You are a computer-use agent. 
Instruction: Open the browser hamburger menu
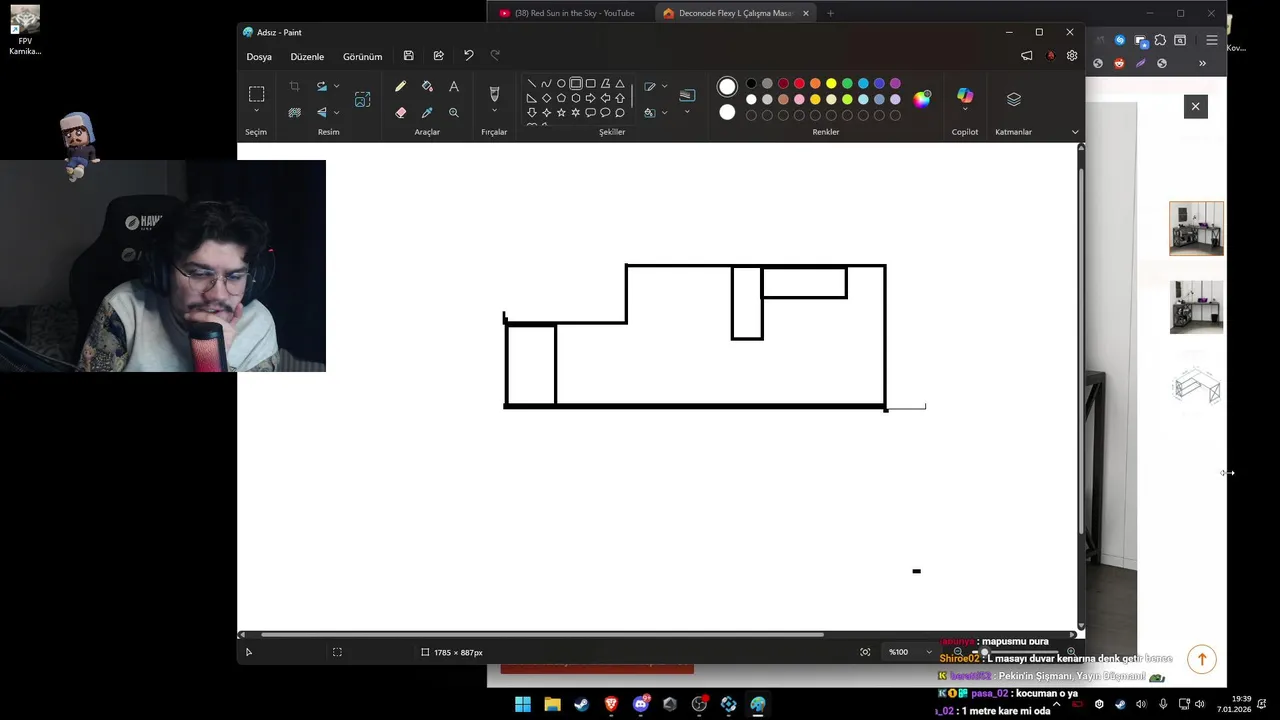(x=1212, y=40)
